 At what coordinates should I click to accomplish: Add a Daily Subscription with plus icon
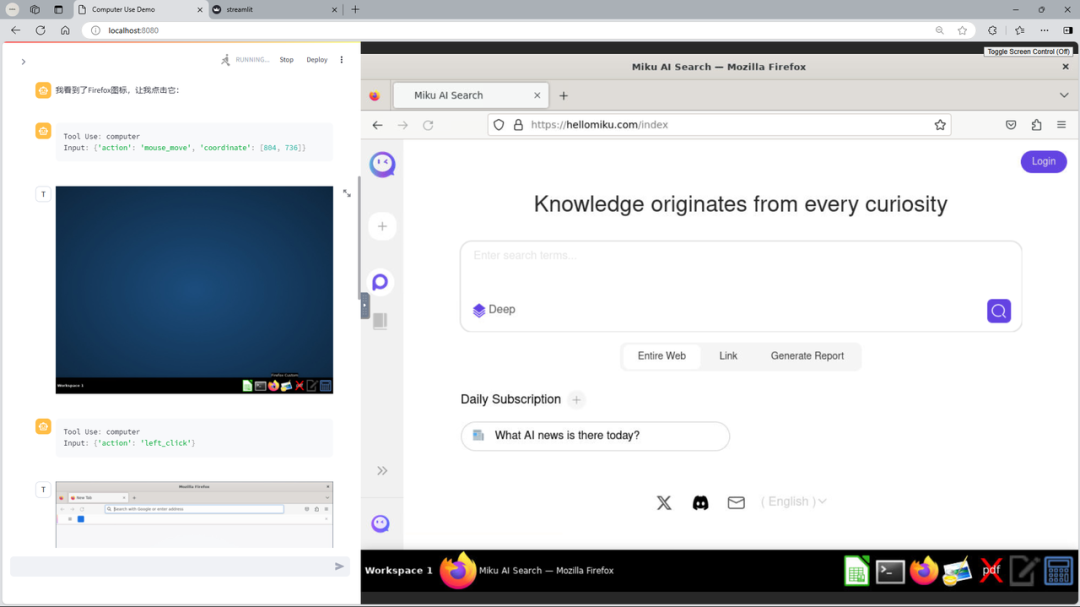point(576,400)
